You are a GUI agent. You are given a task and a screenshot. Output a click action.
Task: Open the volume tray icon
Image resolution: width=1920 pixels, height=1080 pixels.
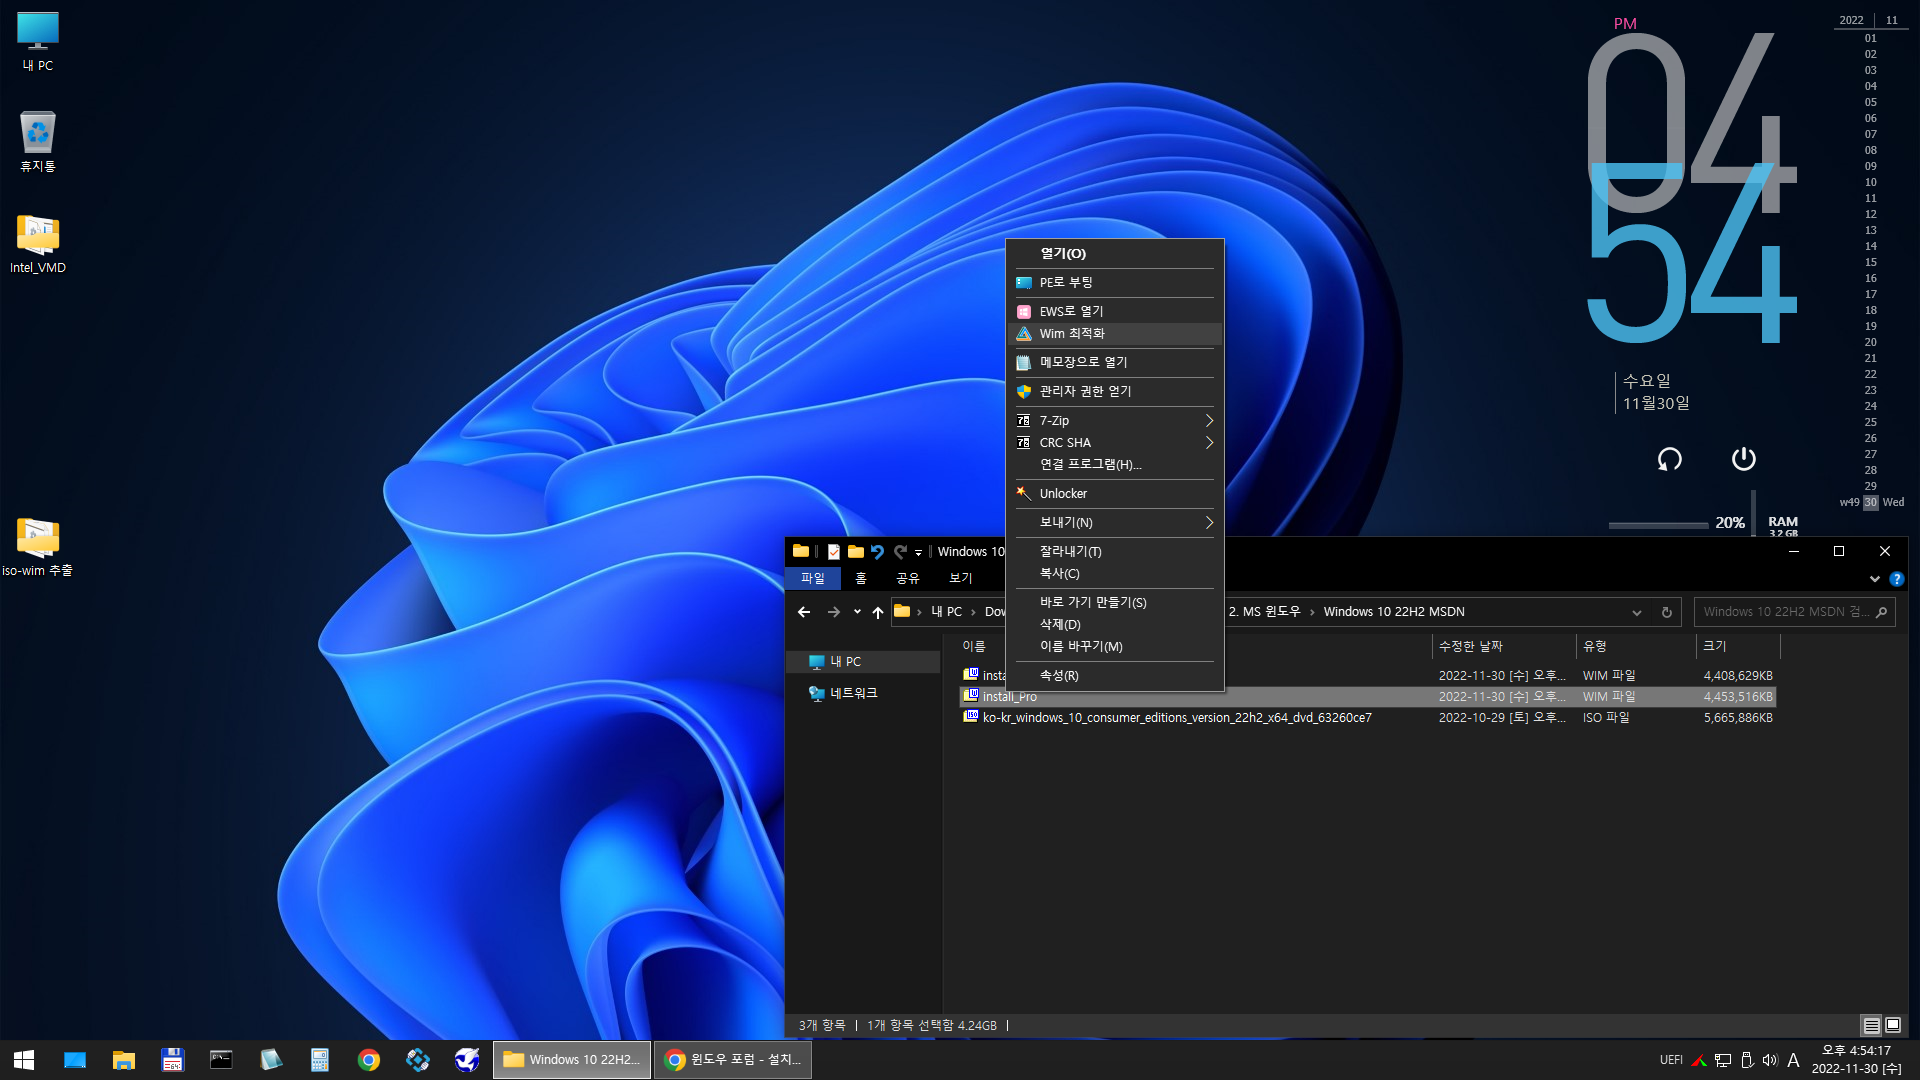(x=1770, y=1060)
